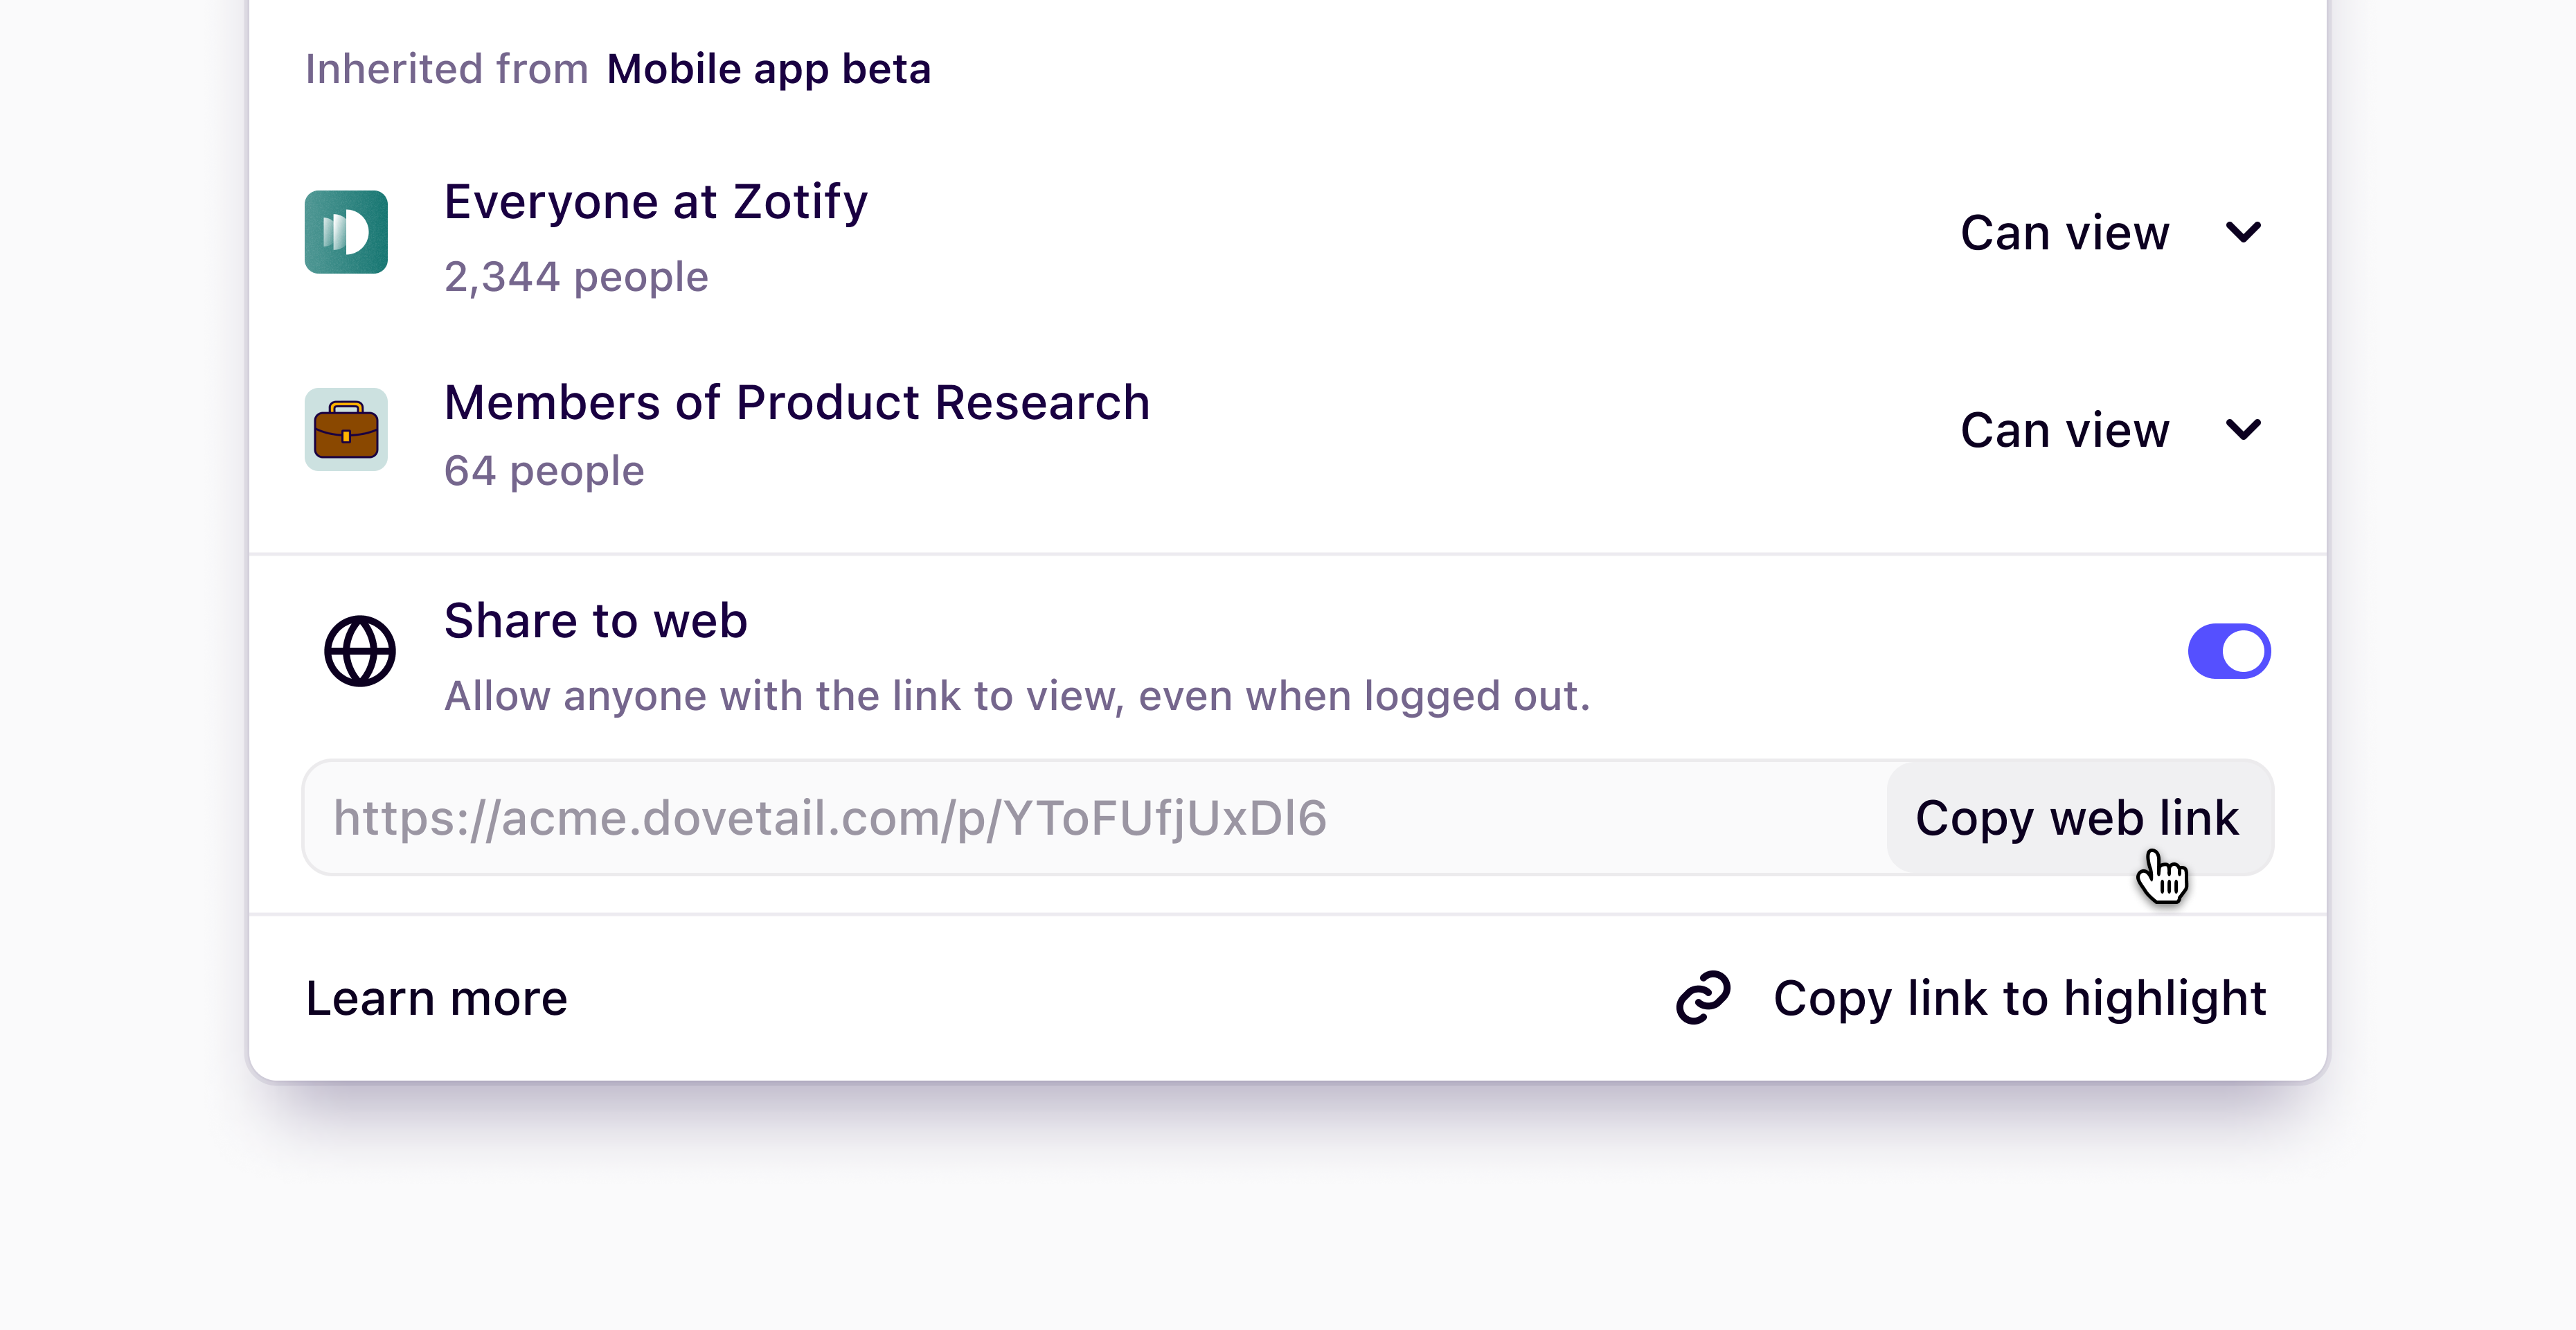Click the Zotify organization logo icon

(346, 232)
